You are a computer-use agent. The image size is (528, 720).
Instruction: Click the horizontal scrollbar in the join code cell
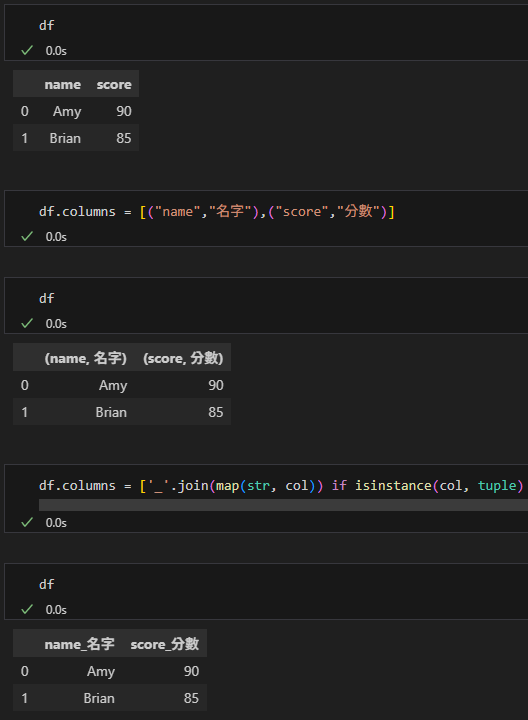(283, 505)
